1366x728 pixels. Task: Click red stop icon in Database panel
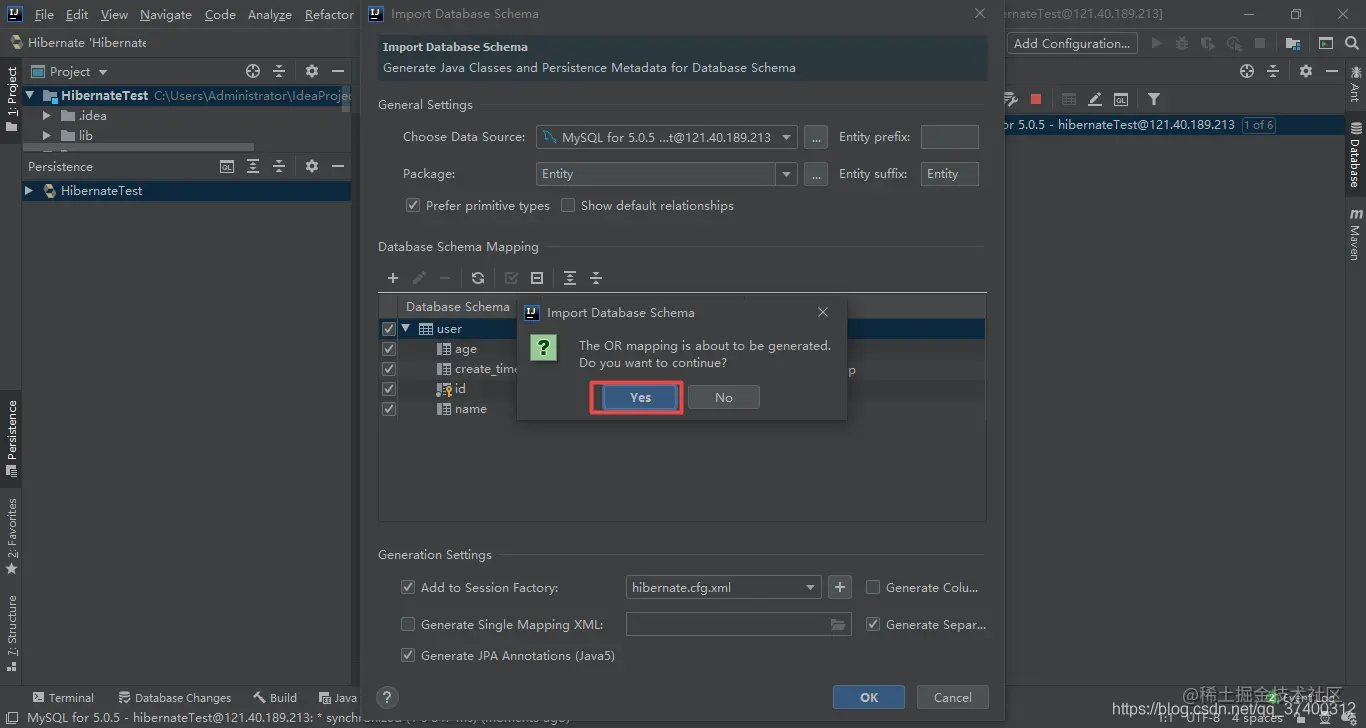(1036, 99)
